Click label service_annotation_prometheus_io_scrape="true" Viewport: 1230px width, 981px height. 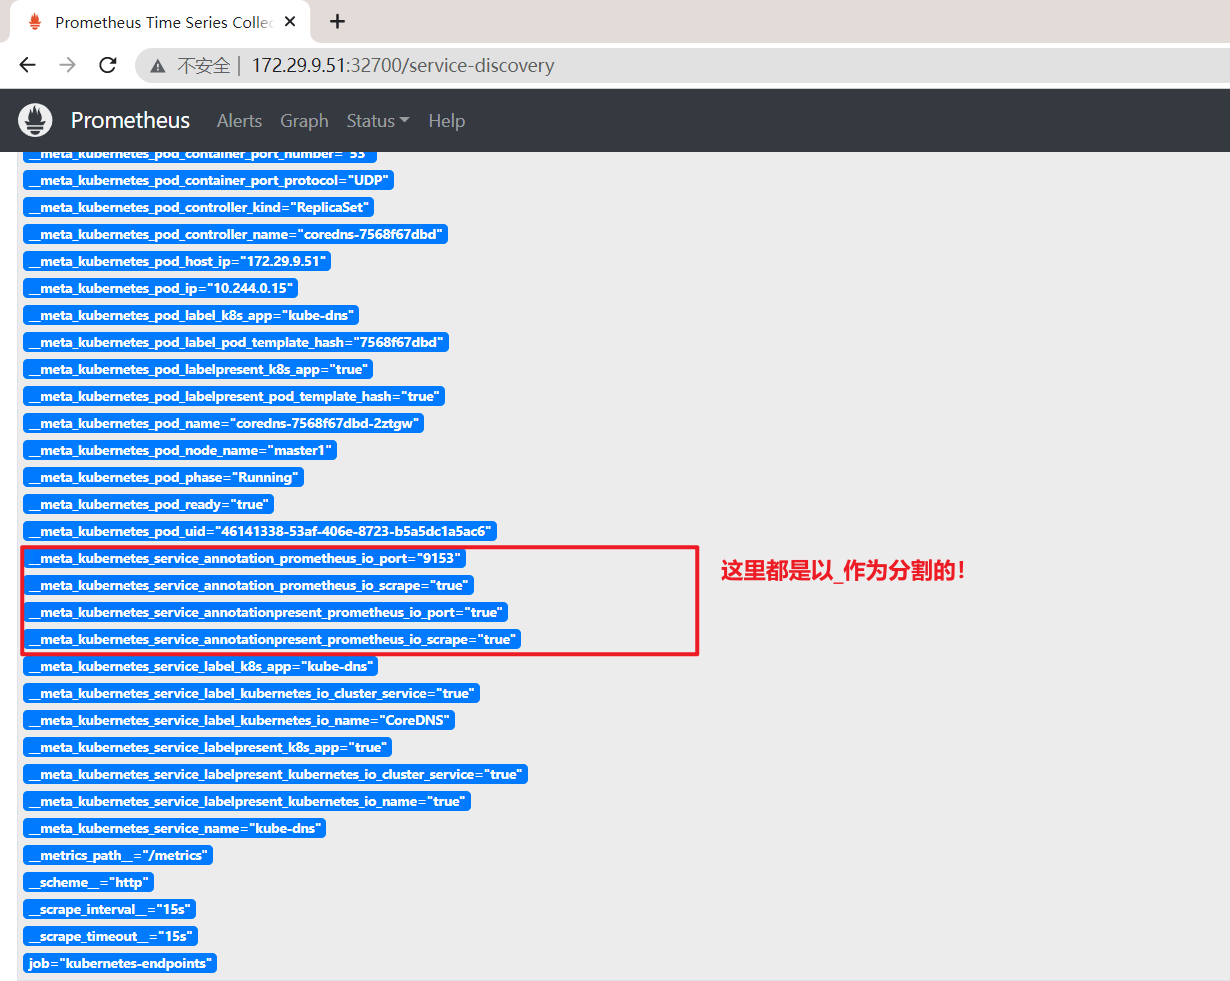pyautogui.click(x=248, y=585)
